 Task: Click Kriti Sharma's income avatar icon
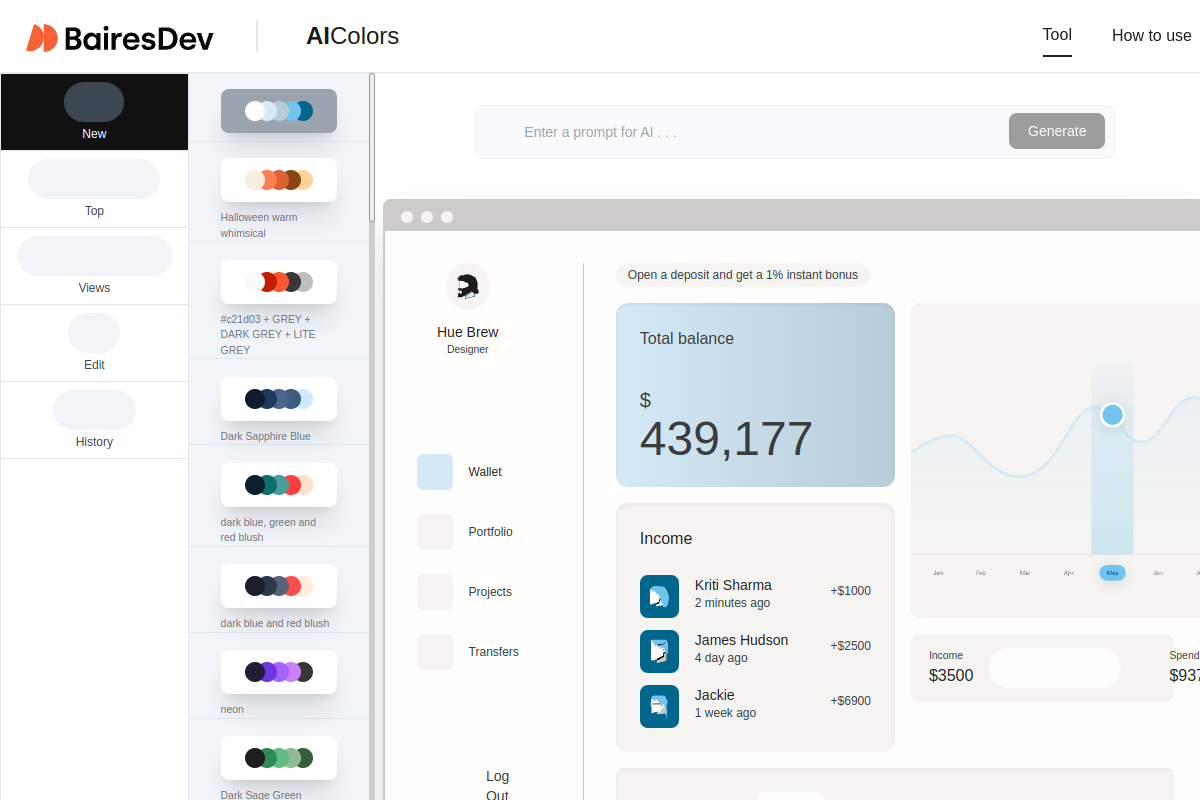pyautogui.click(x=659, y=596)
